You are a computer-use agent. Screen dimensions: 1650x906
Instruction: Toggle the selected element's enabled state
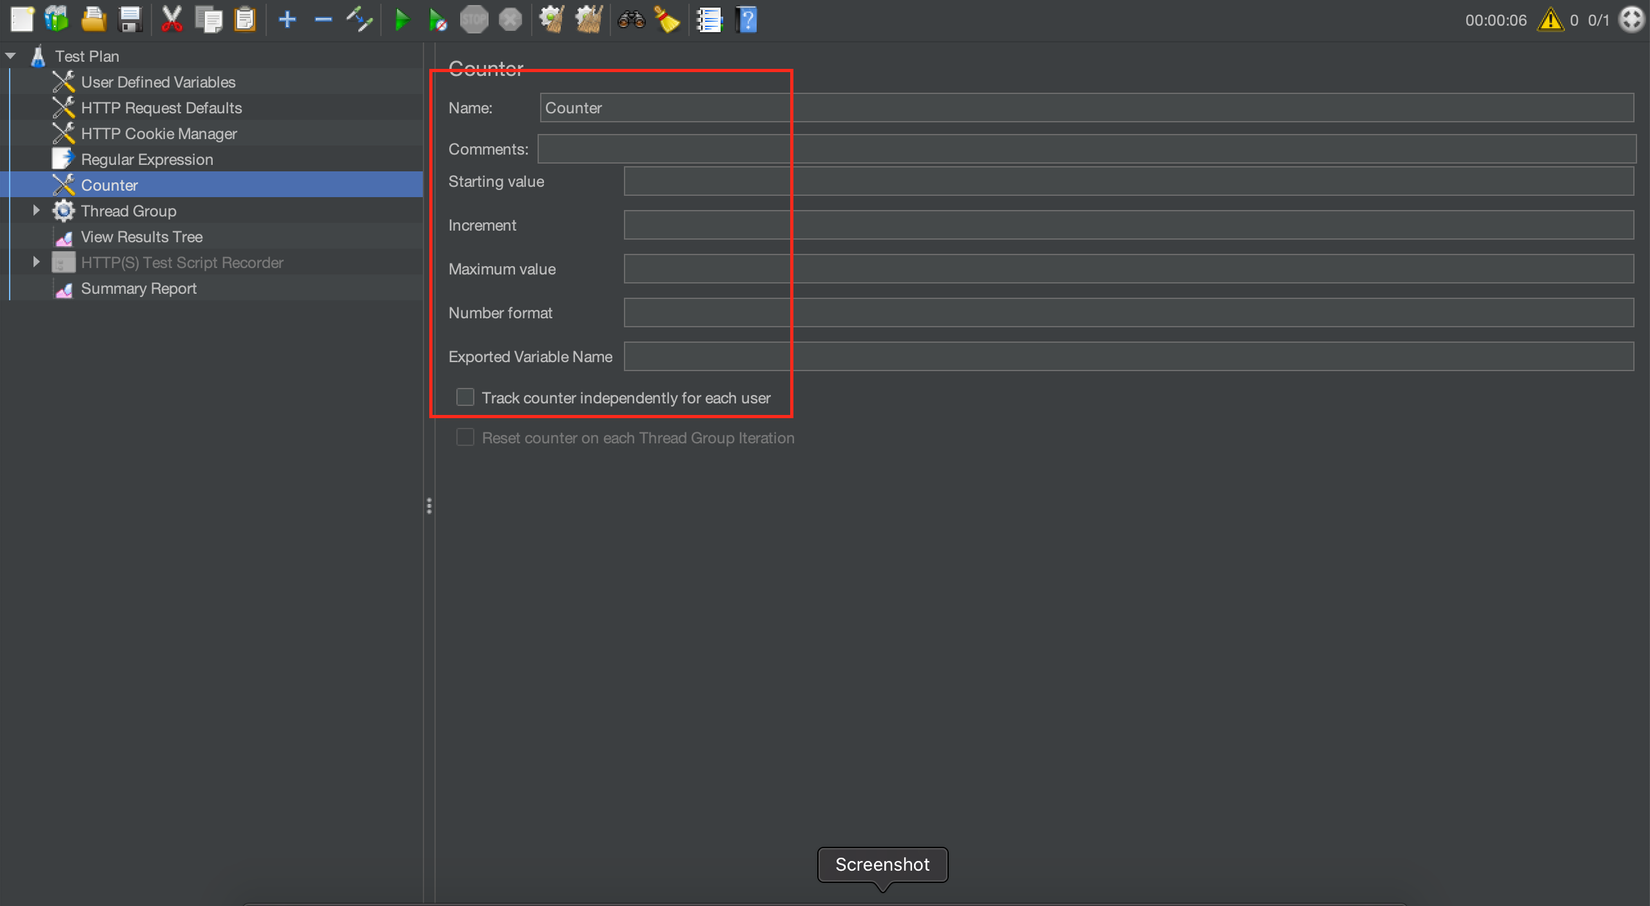pos(359,19)
